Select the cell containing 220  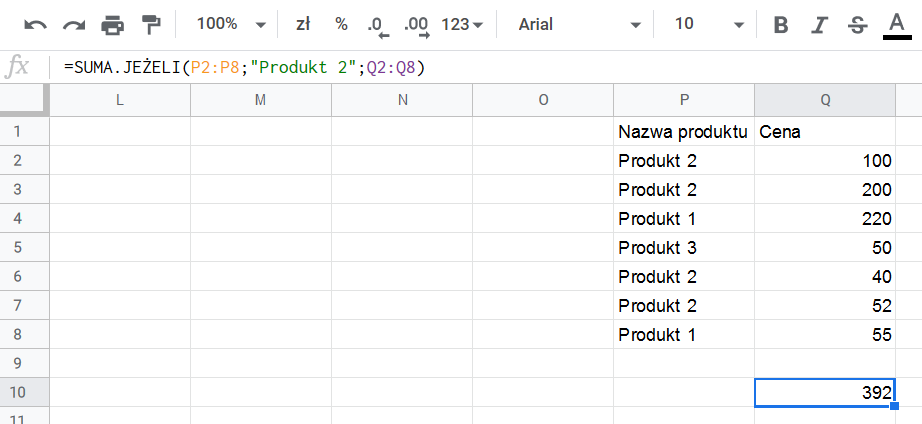click(x=825, y=219)
